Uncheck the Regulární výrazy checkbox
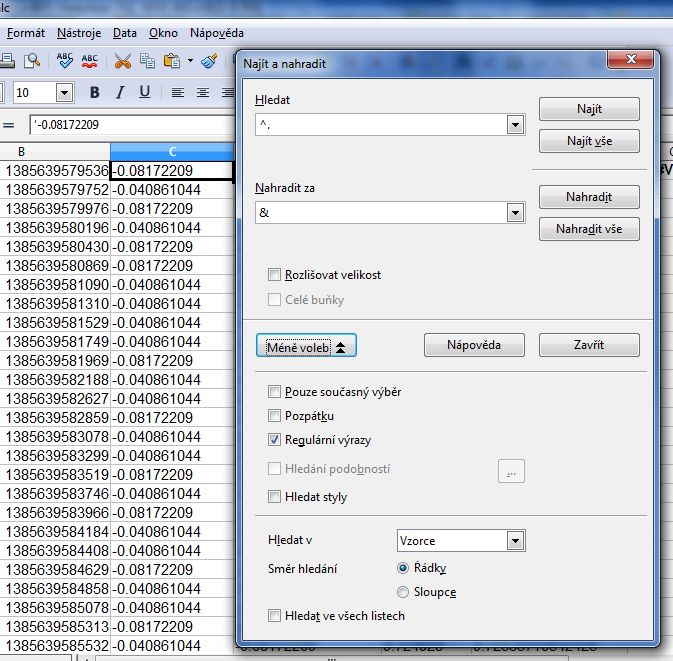The width and height of the screenshot is (673, 661). (x=275, y=440)
